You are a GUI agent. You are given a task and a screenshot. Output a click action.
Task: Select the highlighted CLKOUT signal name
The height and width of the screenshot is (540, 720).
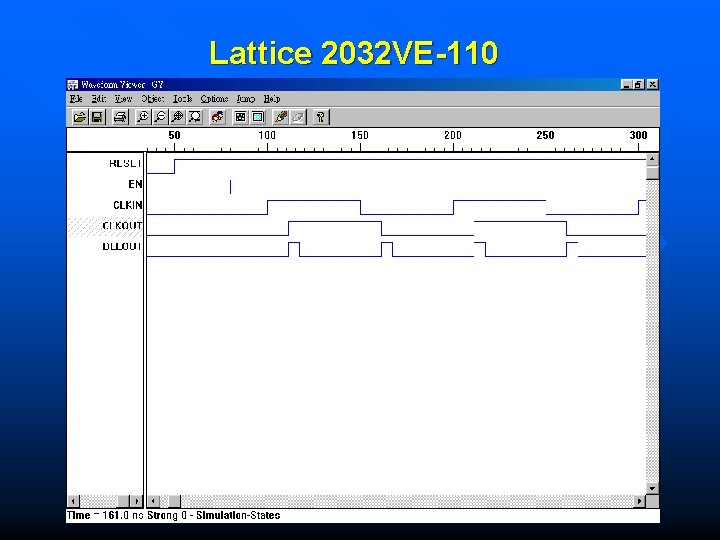122,226
